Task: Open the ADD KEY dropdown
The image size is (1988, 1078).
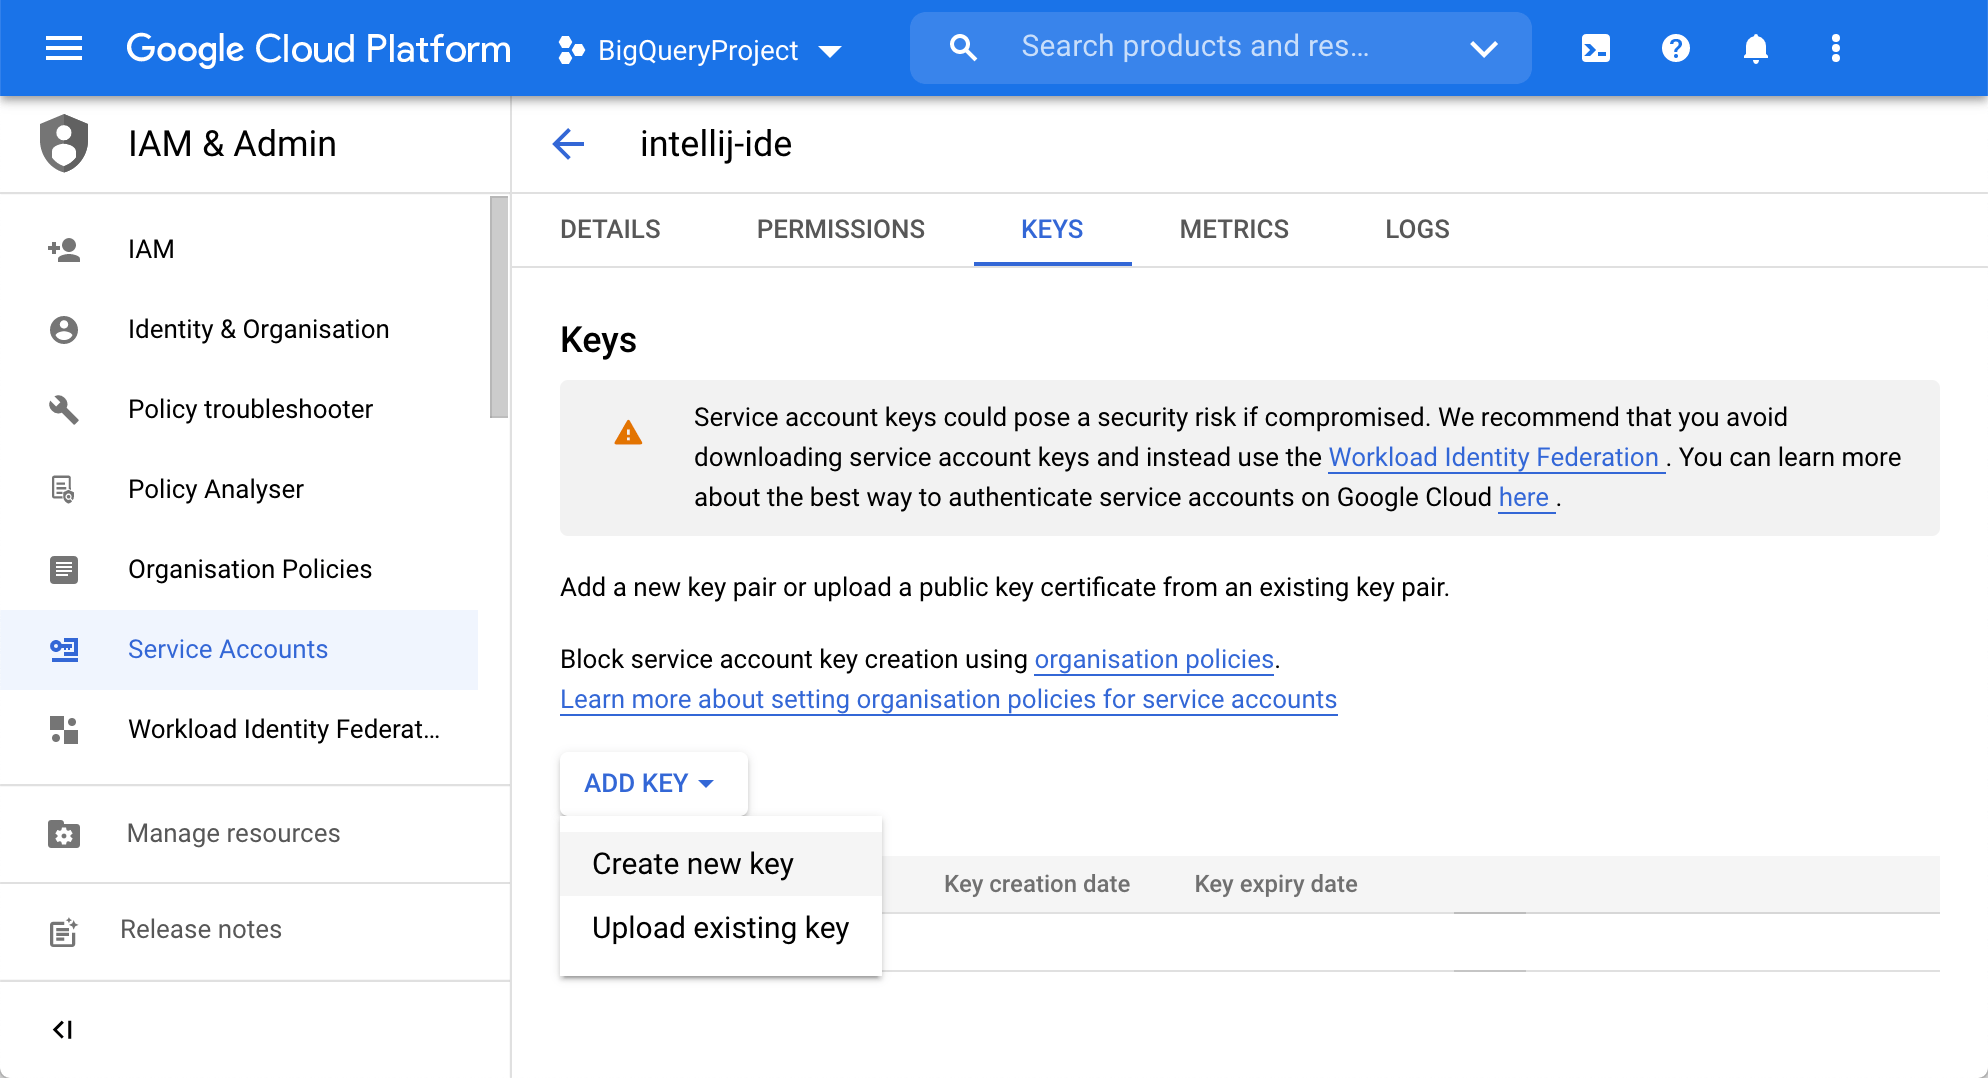Action: (651, 783)
